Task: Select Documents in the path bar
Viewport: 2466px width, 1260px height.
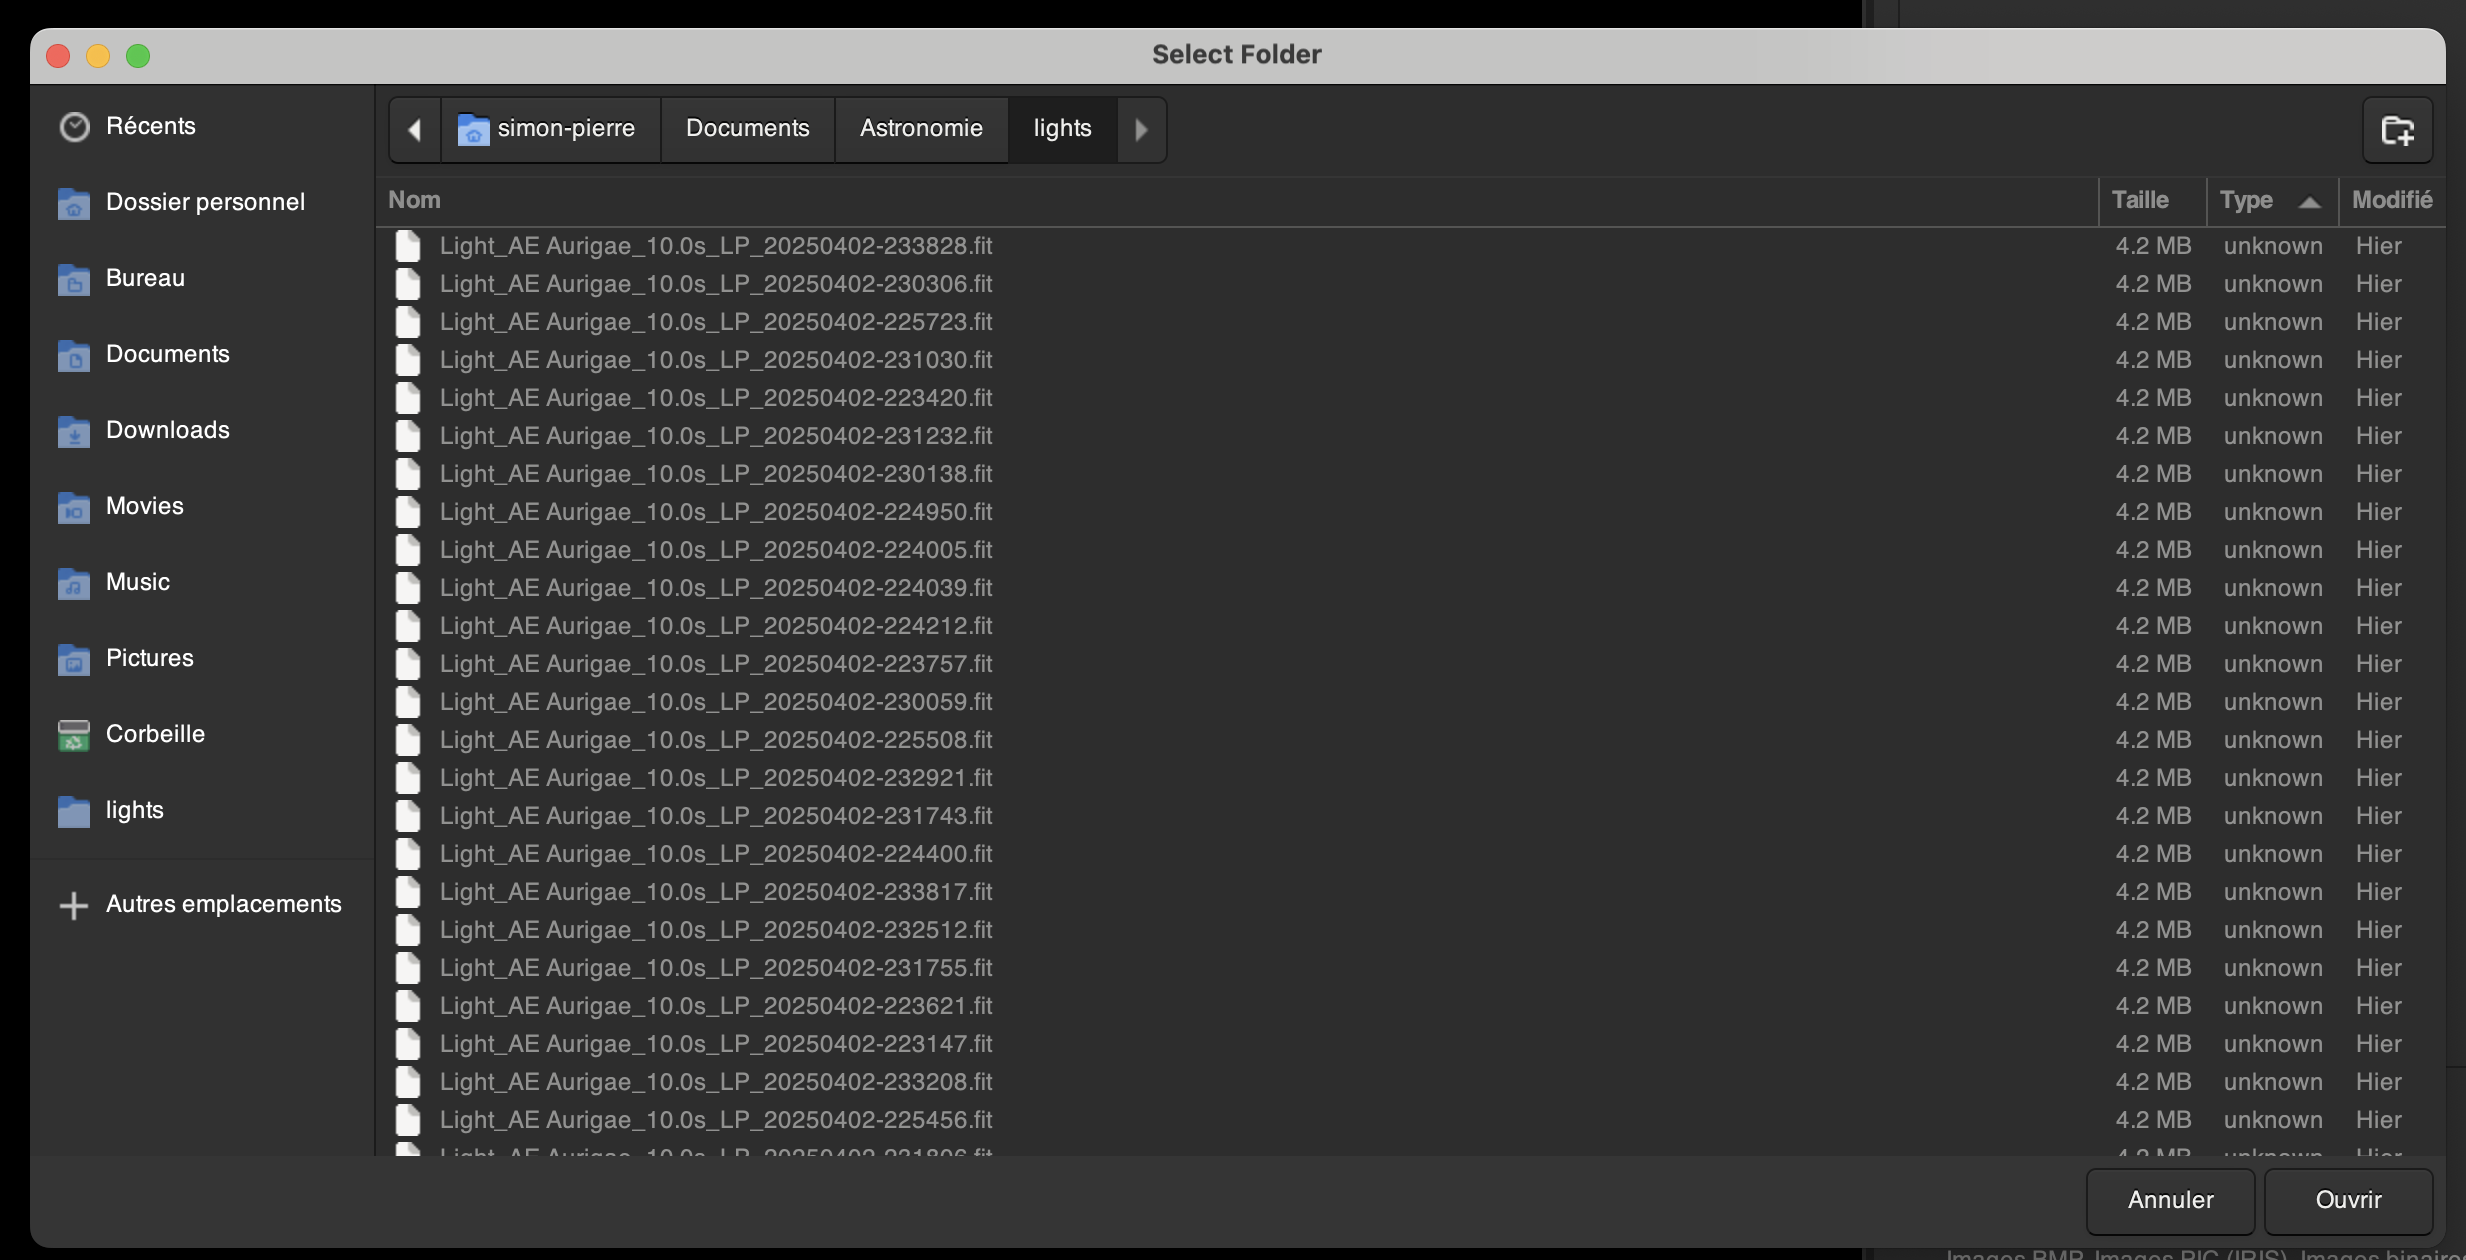Action: (x=747, y=129)
